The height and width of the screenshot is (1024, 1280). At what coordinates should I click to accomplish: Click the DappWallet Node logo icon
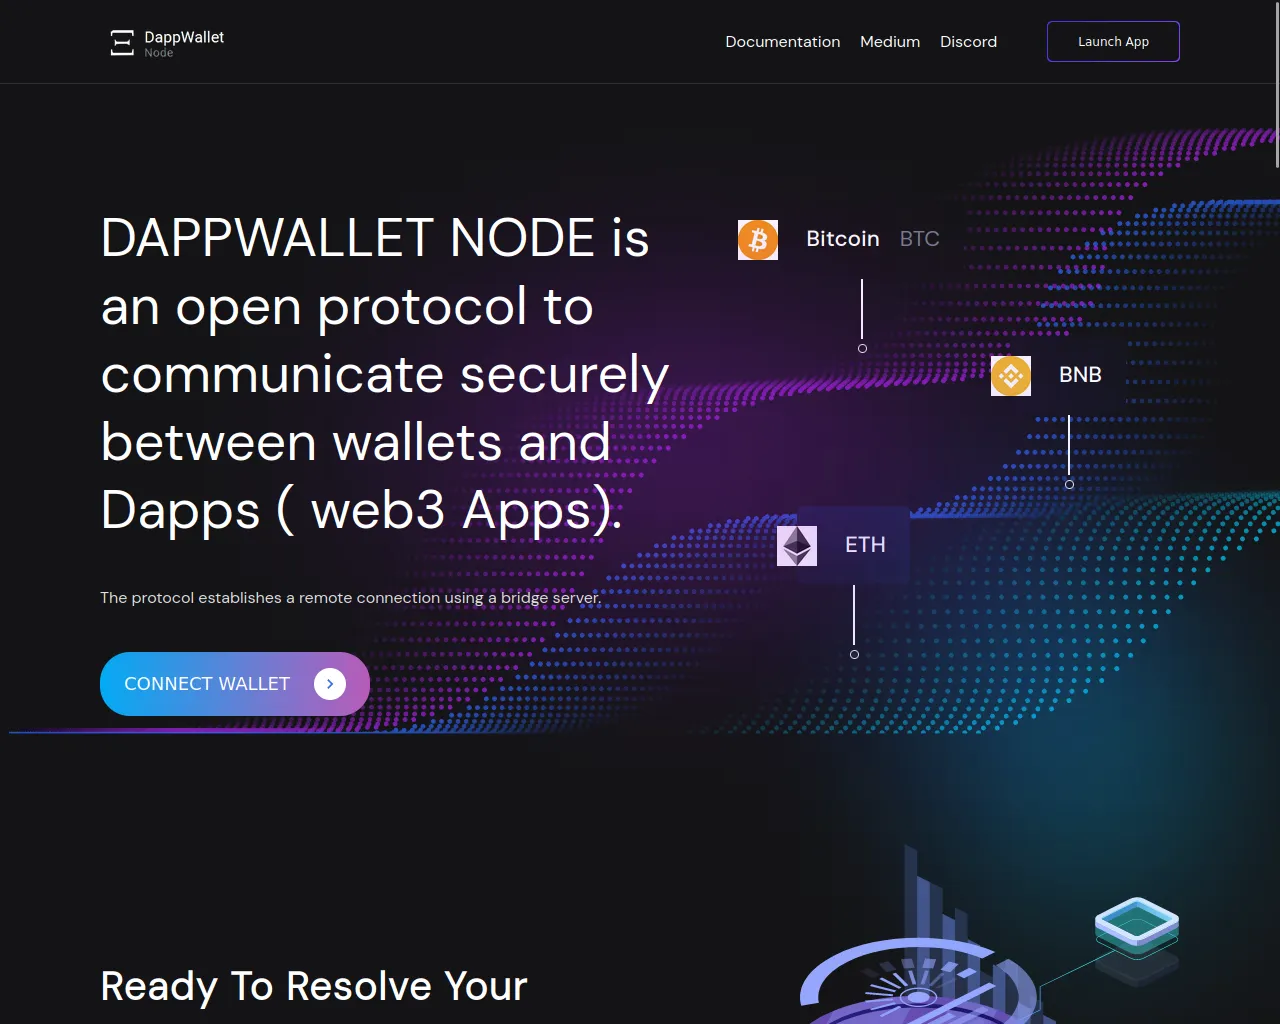click(122, 42)
